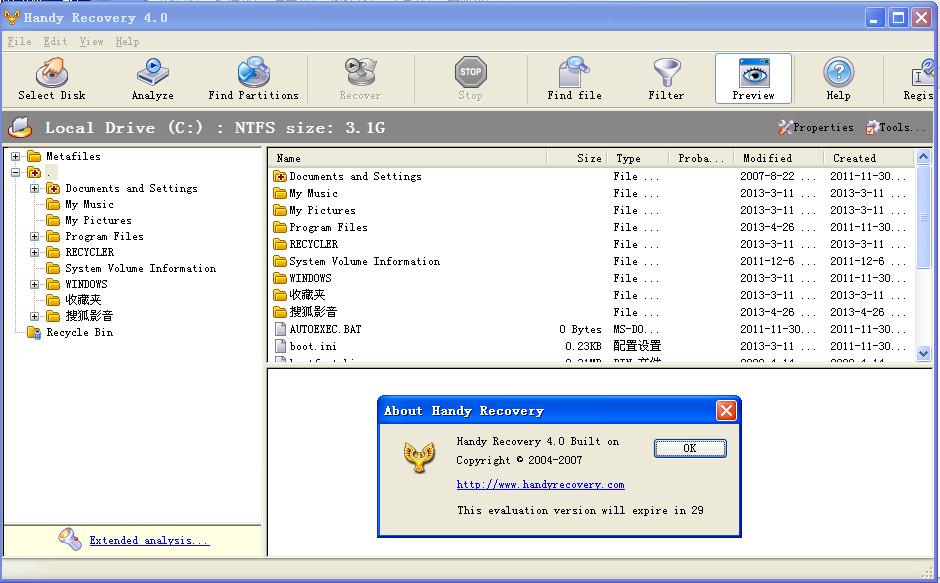Sort by Probability column header

click(x=701, y=158)
